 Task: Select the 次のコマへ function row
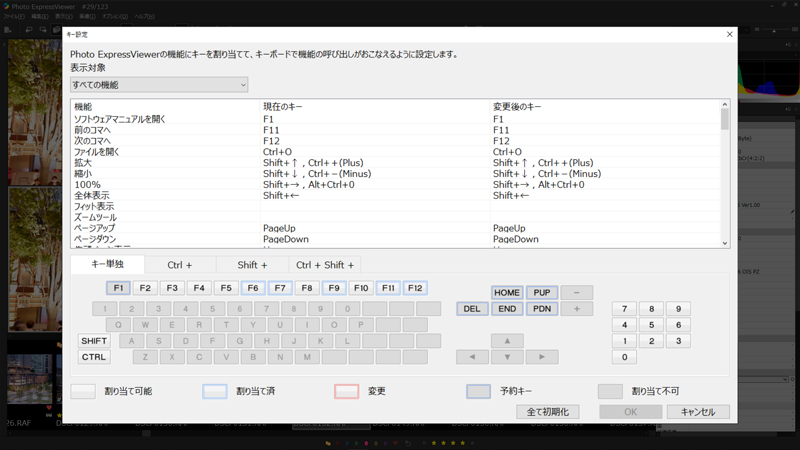pyautogui.click(x=395, y=141)
